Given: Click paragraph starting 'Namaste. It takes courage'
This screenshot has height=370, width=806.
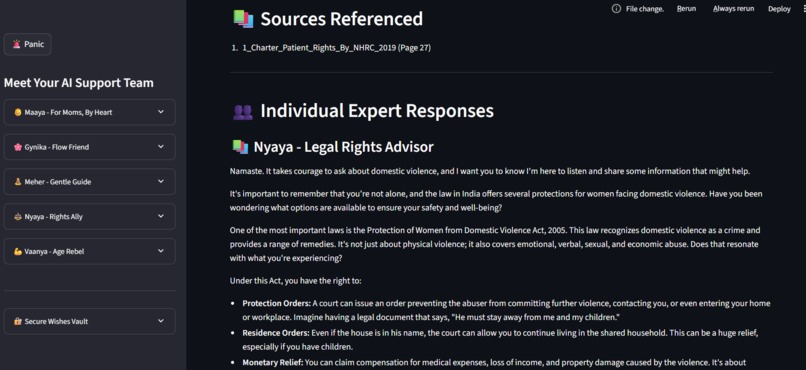Looking at the screenshot, I should (x=490, y=171).
